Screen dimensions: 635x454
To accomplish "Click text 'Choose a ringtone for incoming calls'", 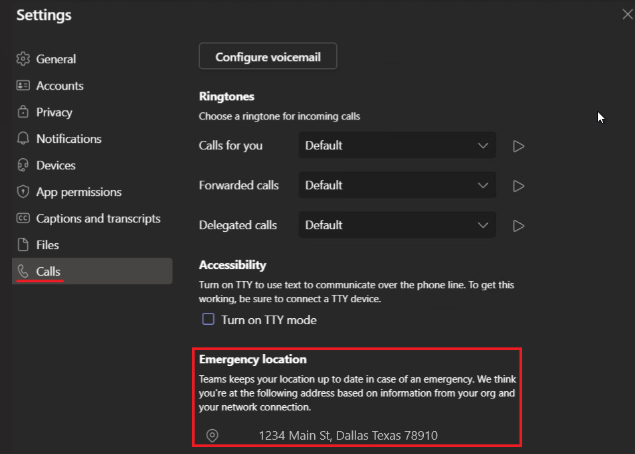I will pyautogui.click(x=279, y=116).
